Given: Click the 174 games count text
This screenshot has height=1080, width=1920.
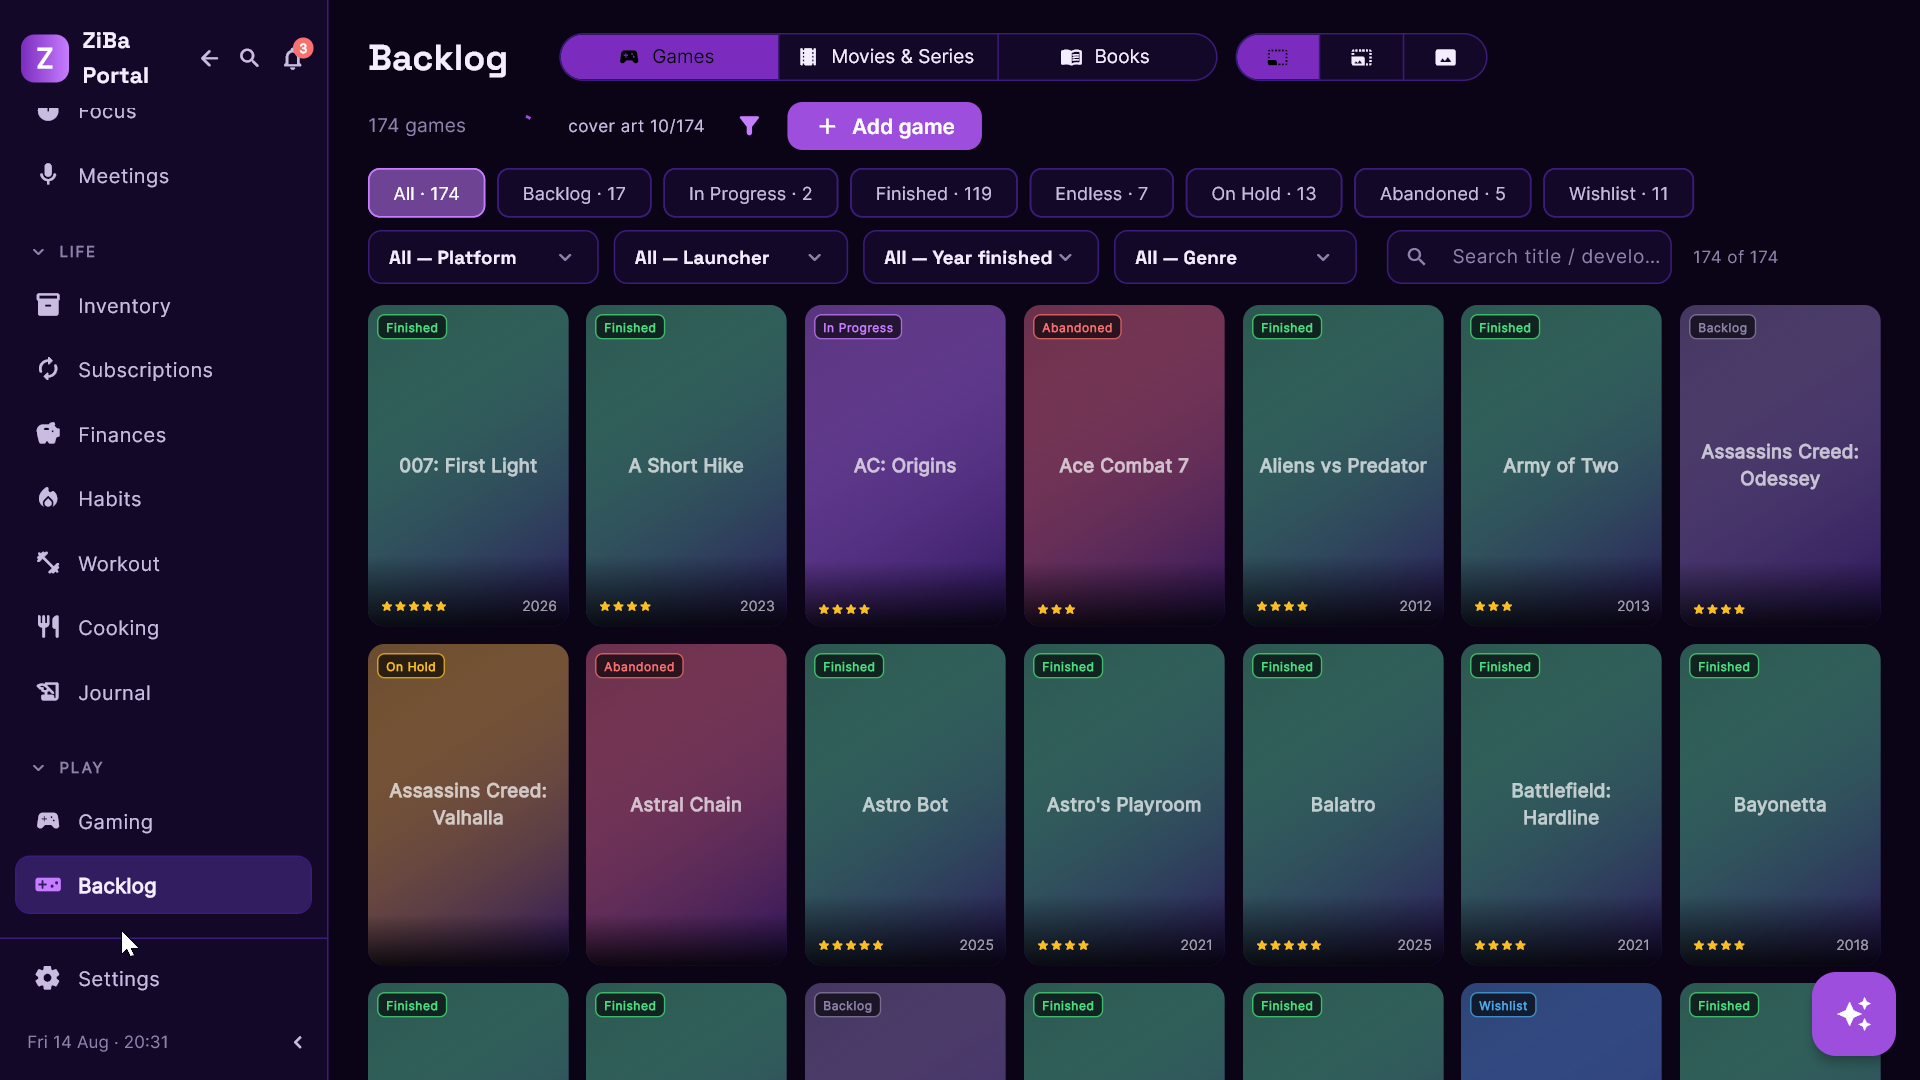Looking at the screenshot, I should (x=417, y=126).
